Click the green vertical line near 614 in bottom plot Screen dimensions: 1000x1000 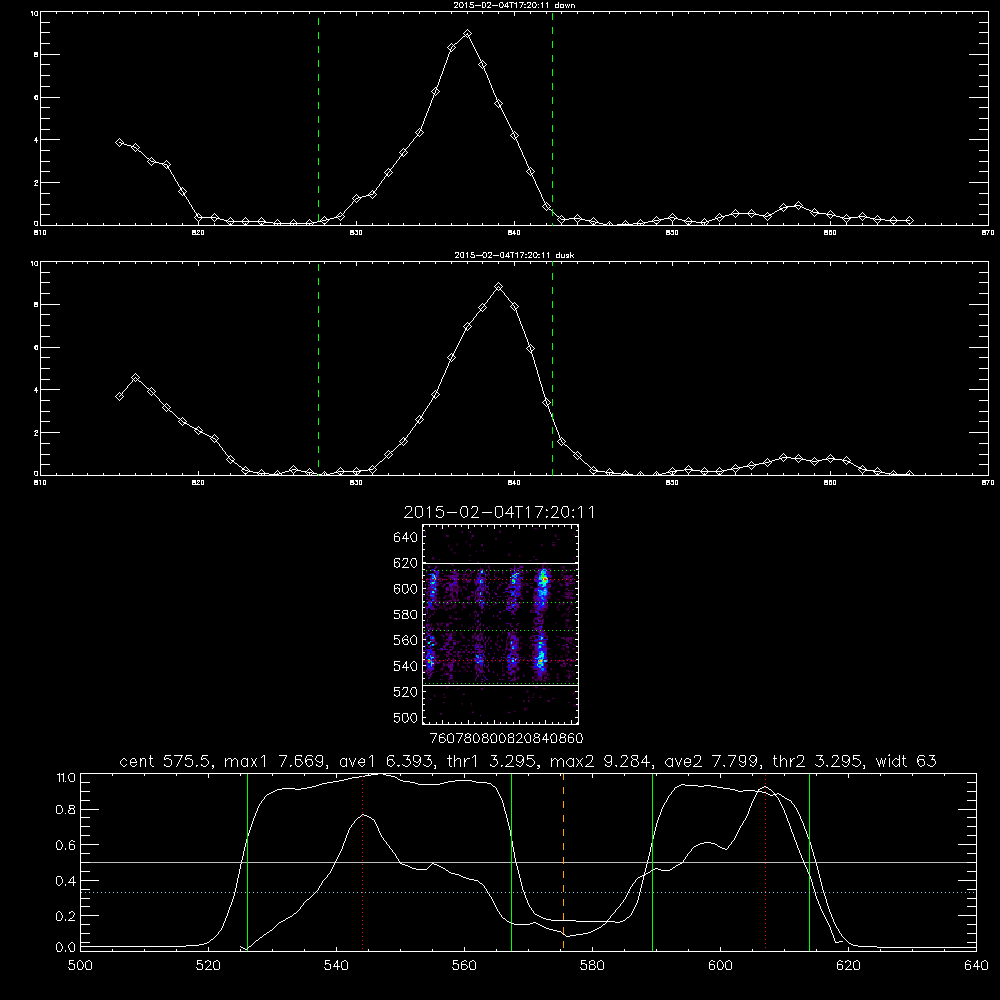(x=809, y=862)
